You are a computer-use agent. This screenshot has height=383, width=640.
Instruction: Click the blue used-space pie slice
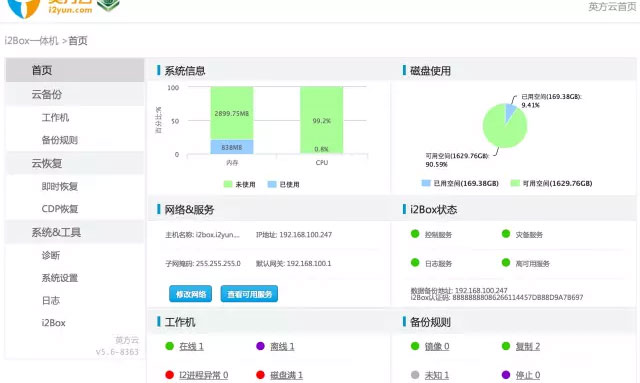(x=510, y=112)
